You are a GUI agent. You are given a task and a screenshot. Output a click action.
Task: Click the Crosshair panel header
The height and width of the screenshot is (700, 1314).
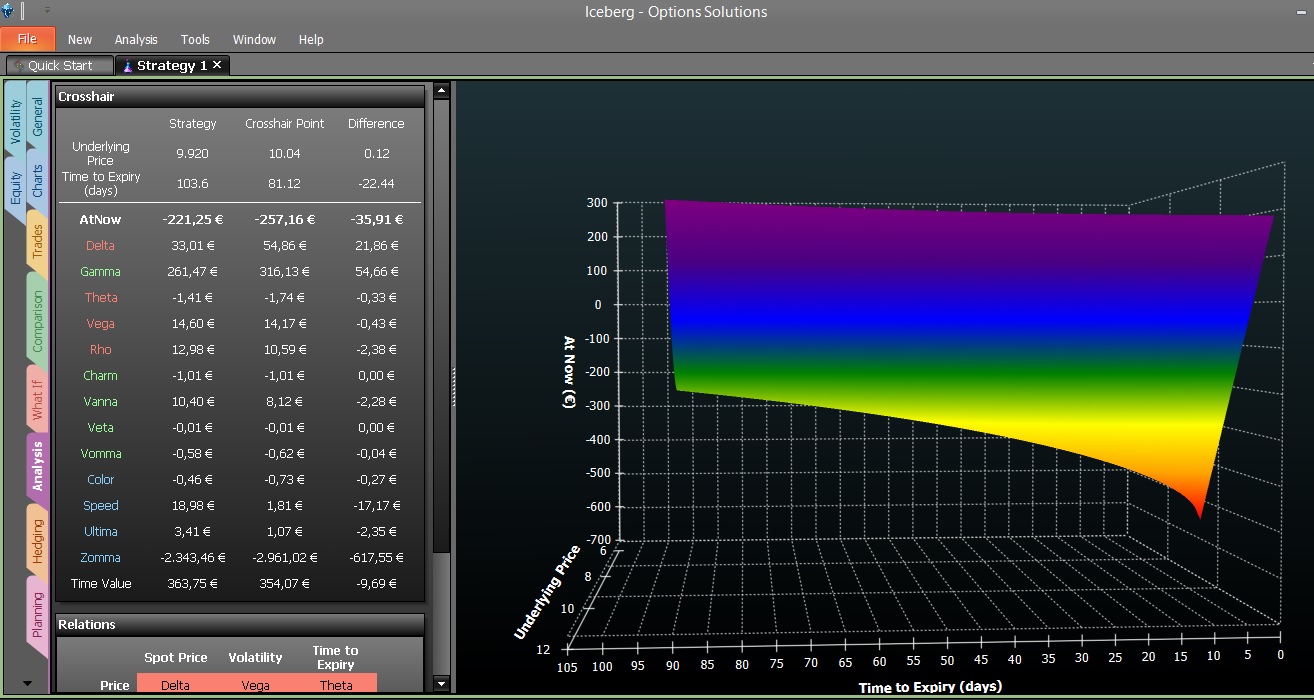pos(239,97)
